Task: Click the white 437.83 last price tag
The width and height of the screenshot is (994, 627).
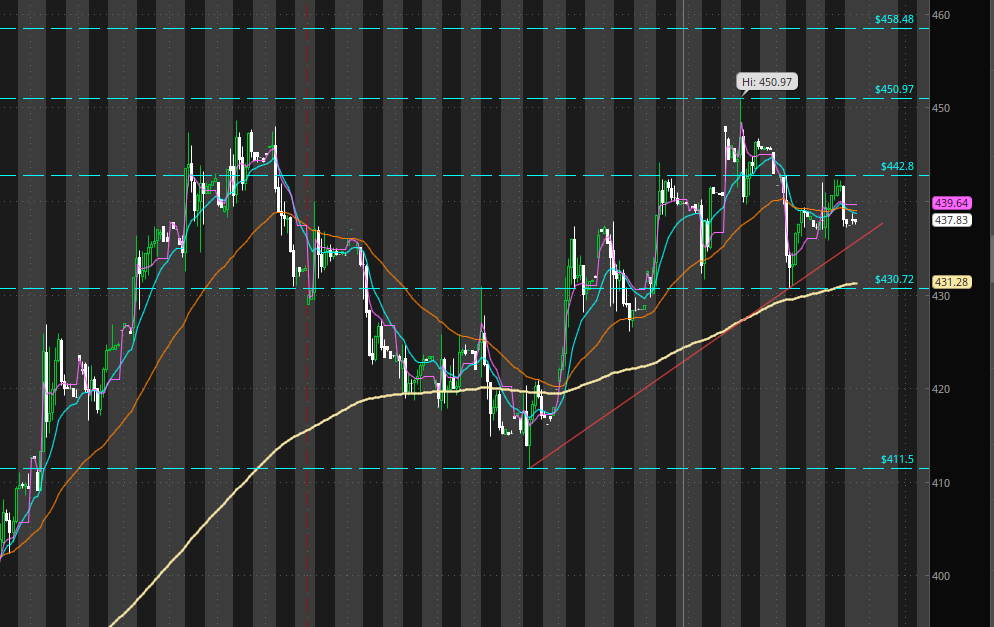Action: pos(952,220)
